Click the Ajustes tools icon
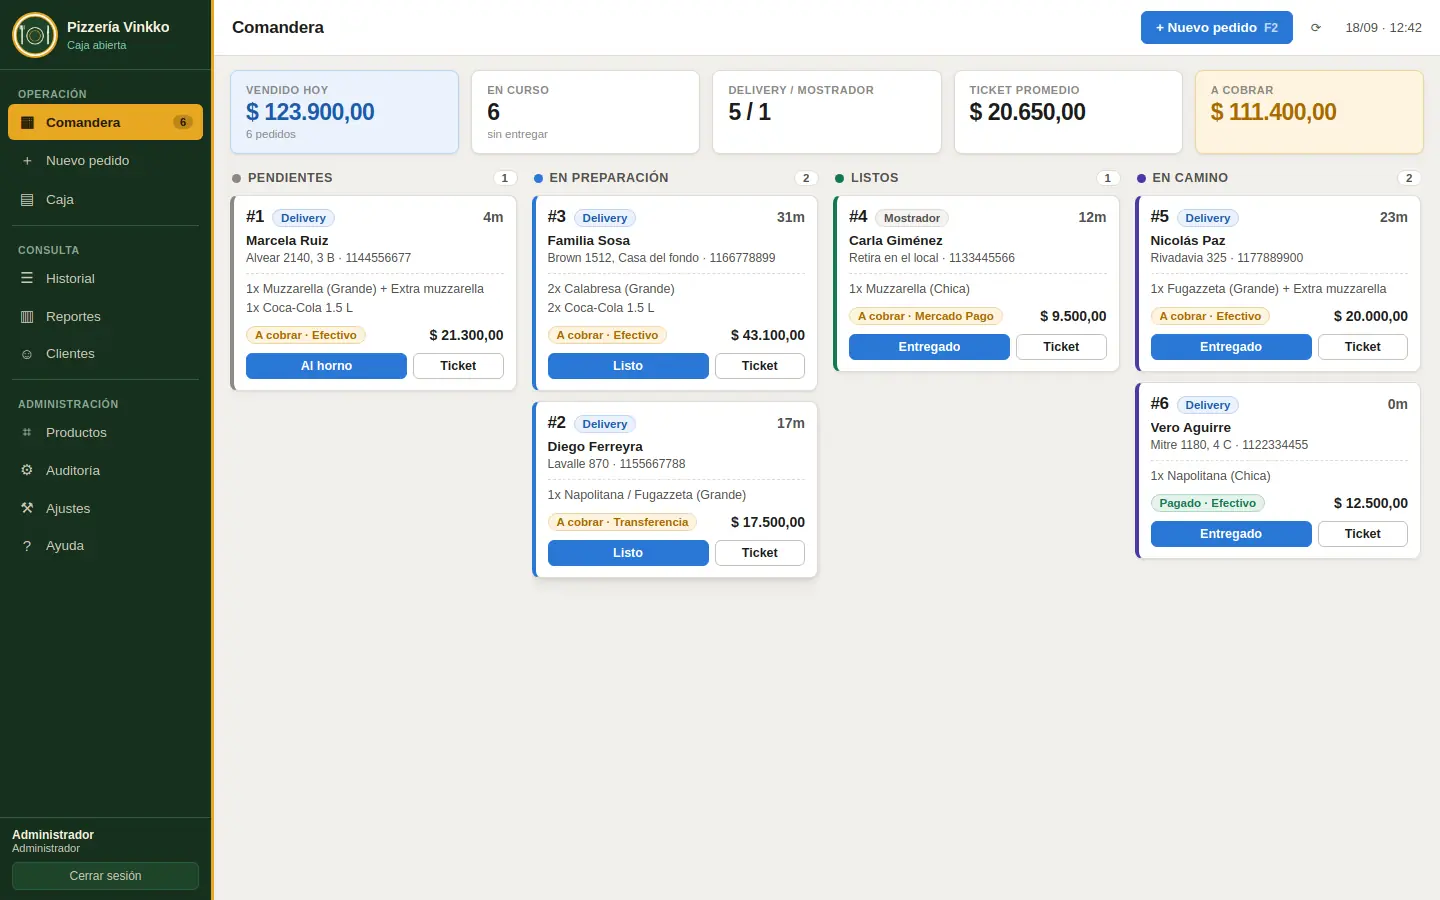The image size is (1440, 900). pyautogui.click(x=27, y=509)
